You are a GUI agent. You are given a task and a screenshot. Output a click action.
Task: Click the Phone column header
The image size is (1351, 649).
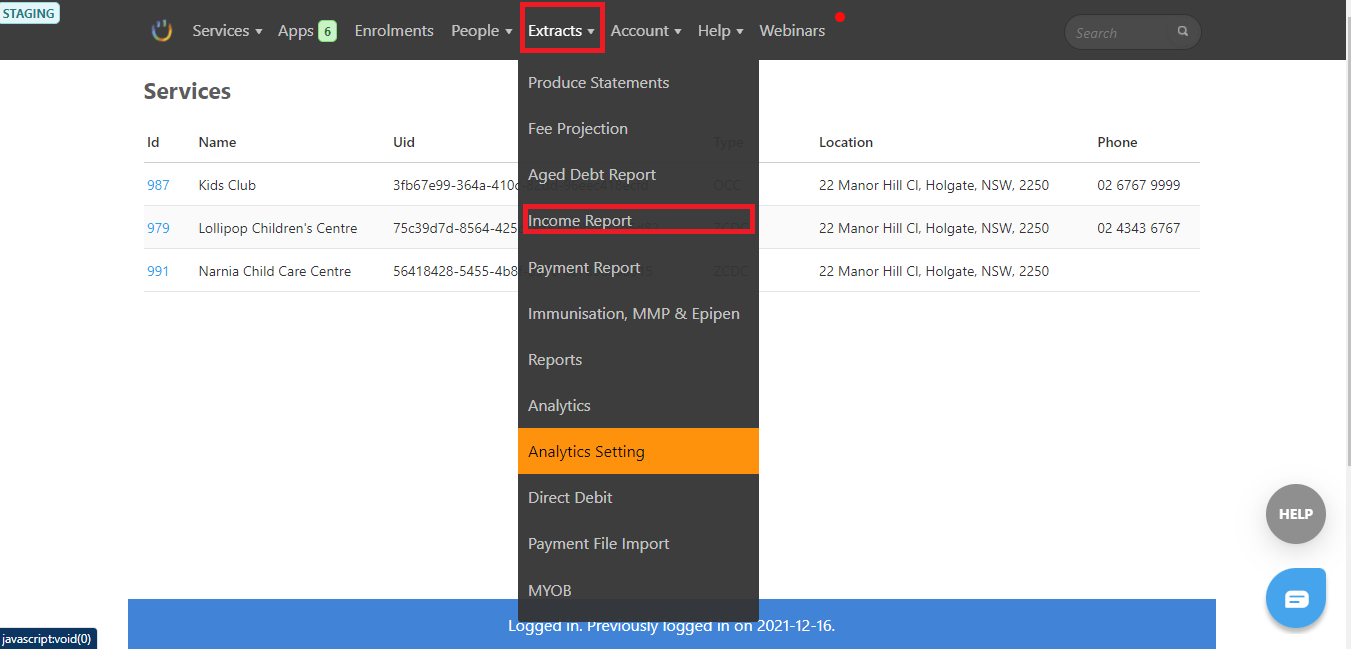[1117, 142]
